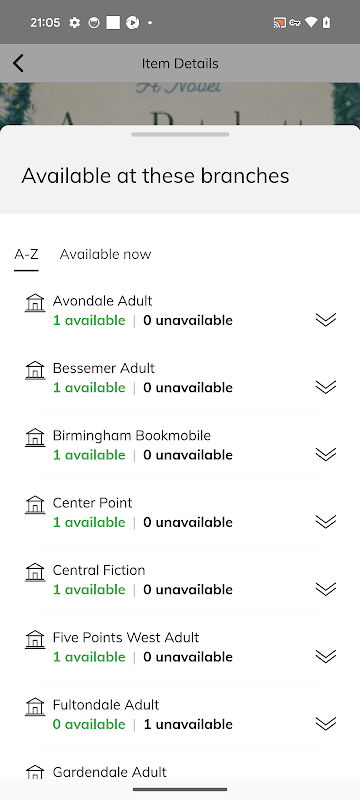Image resolution: width=360 pixels, height=800 pixels.
Task: Click the building icon for Five Points West Adult
Action: (35, 639)
